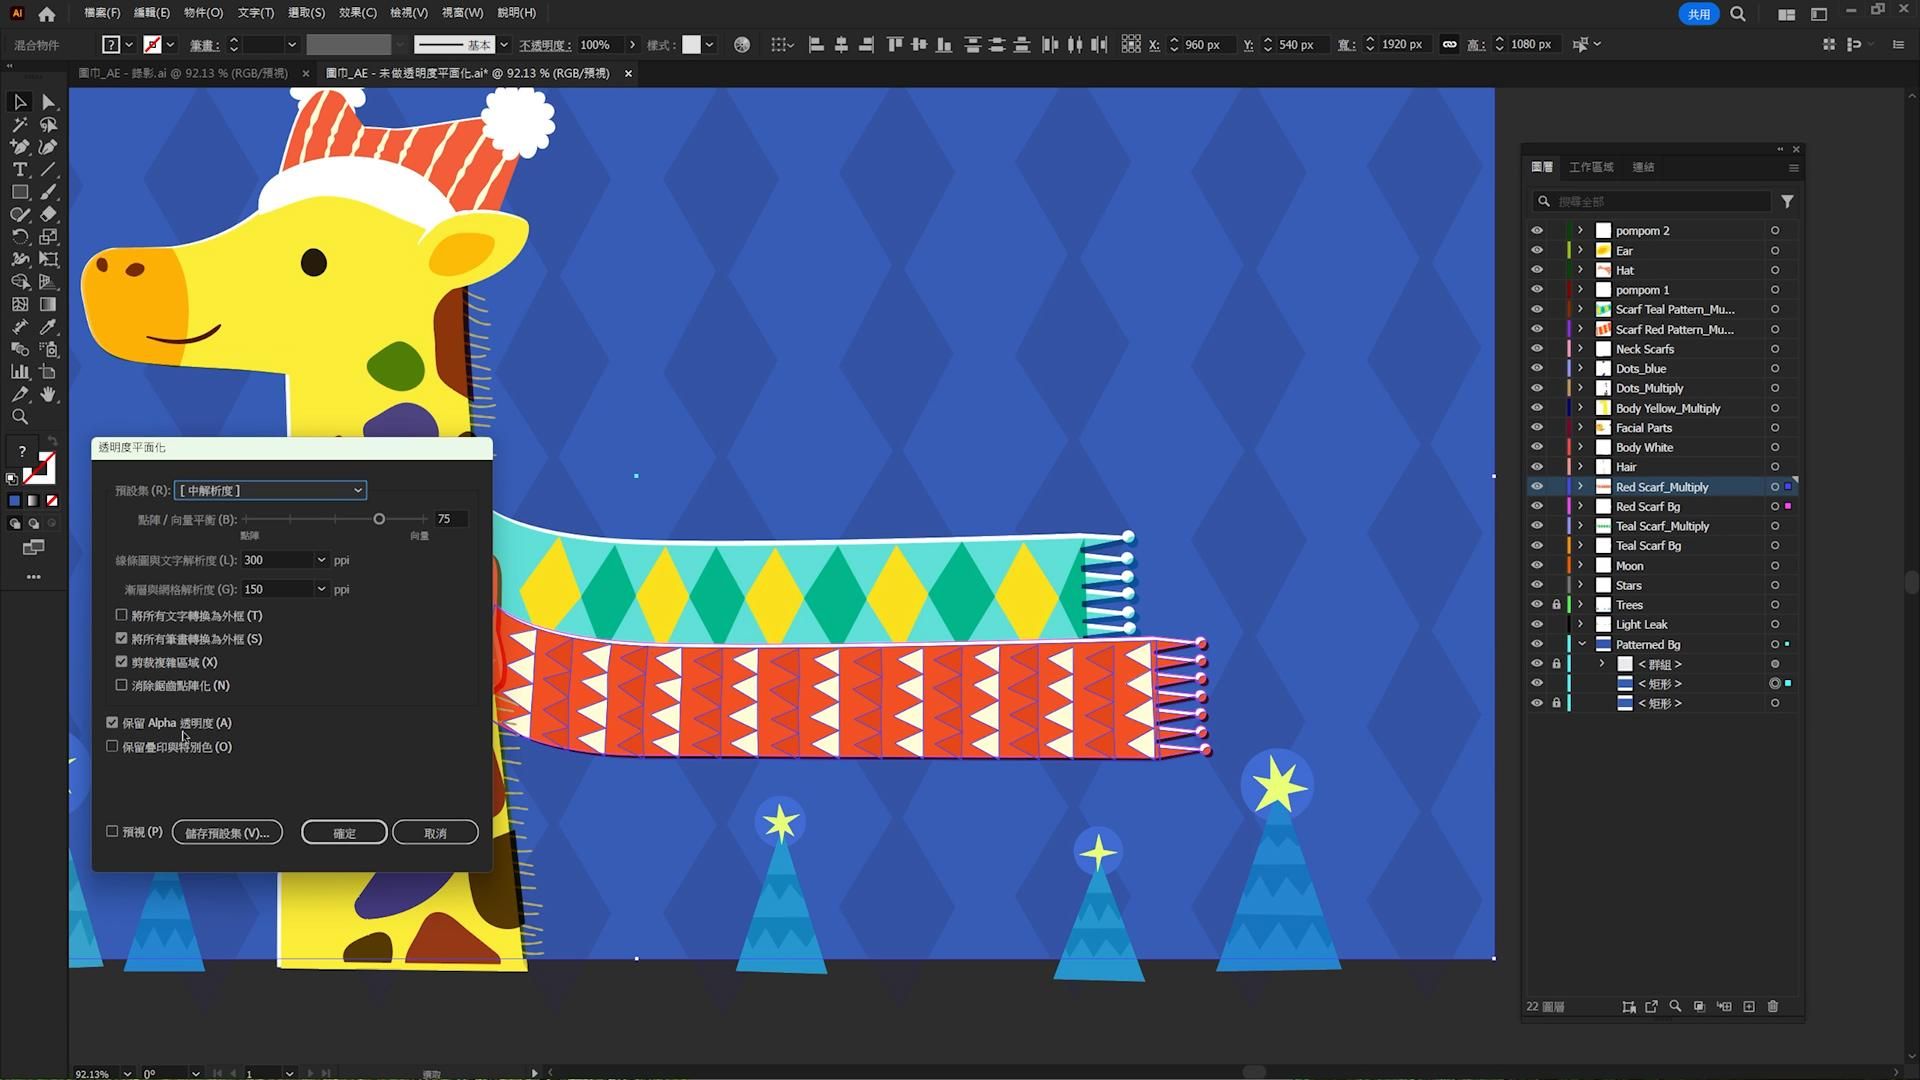Hide the Moon layer visibility
This screenshot has height=1080, width=1920.
tap(1537, 565)
